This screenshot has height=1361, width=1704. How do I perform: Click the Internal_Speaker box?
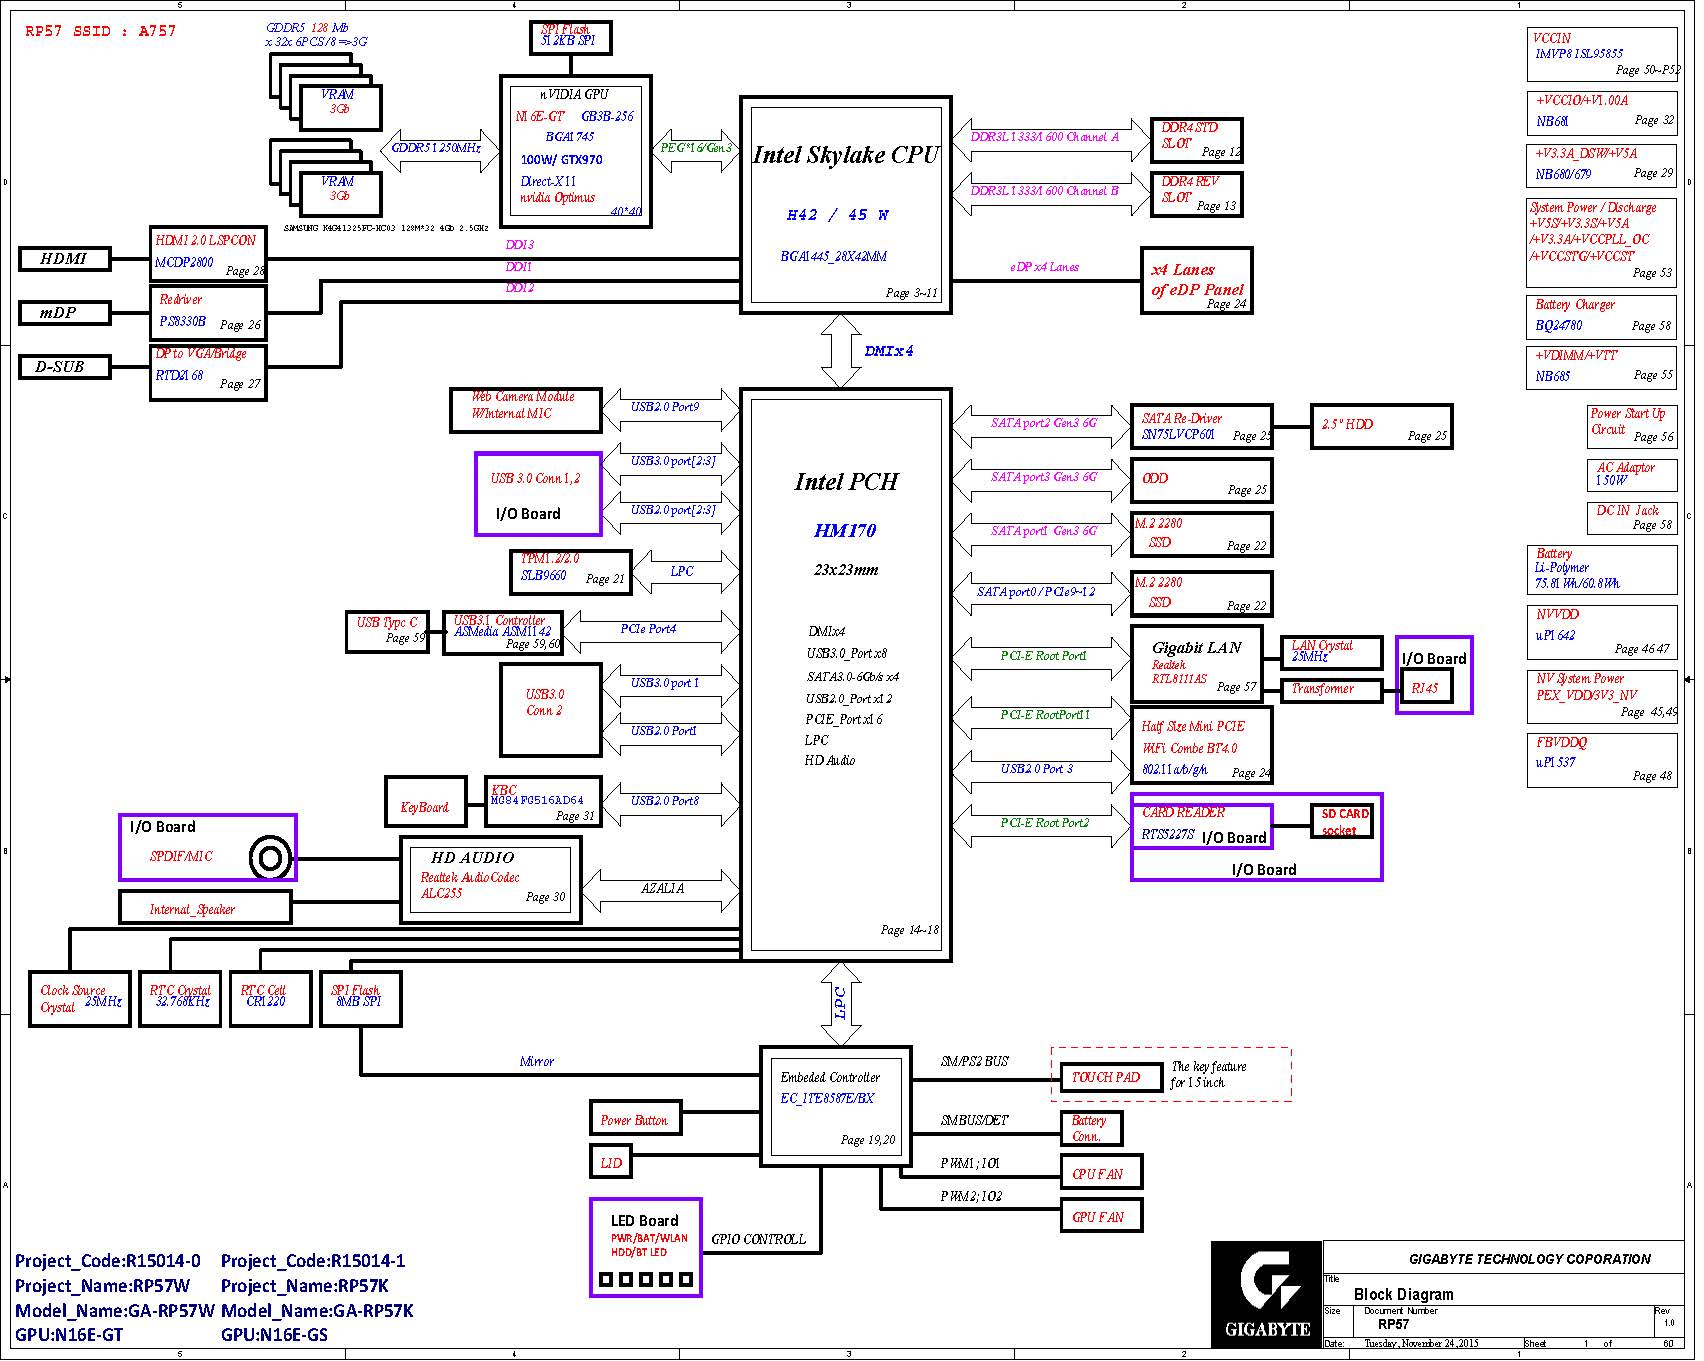[x=206, y=908]
